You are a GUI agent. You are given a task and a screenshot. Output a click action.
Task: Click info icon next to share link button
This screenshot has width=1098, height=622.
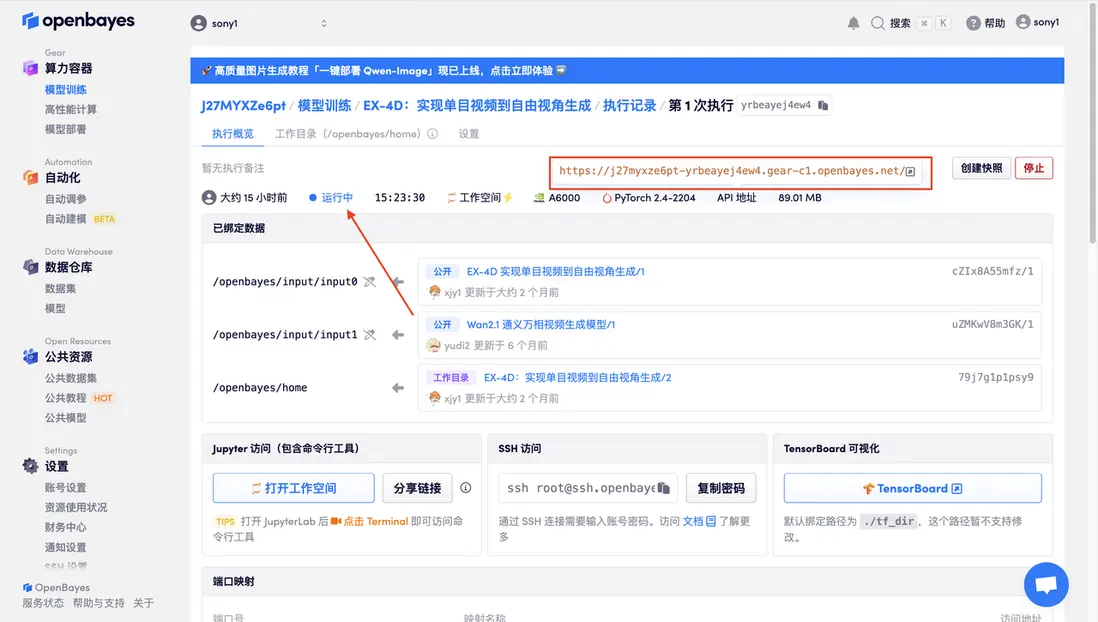466,488
